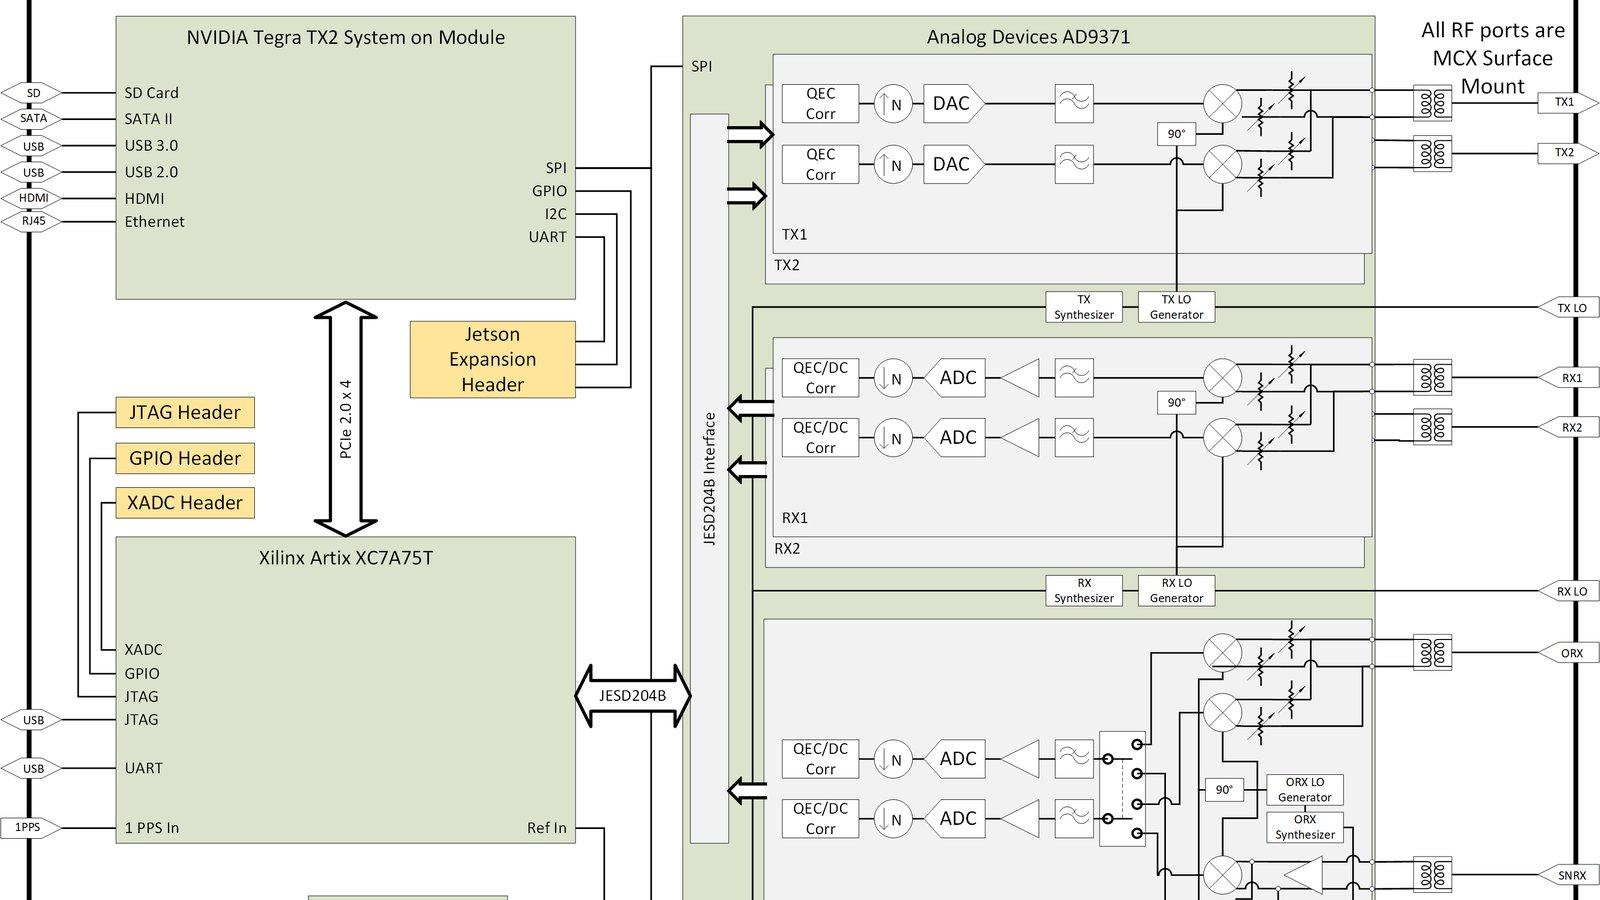Select the RX LO port connector

click(x=1569, y=591)
